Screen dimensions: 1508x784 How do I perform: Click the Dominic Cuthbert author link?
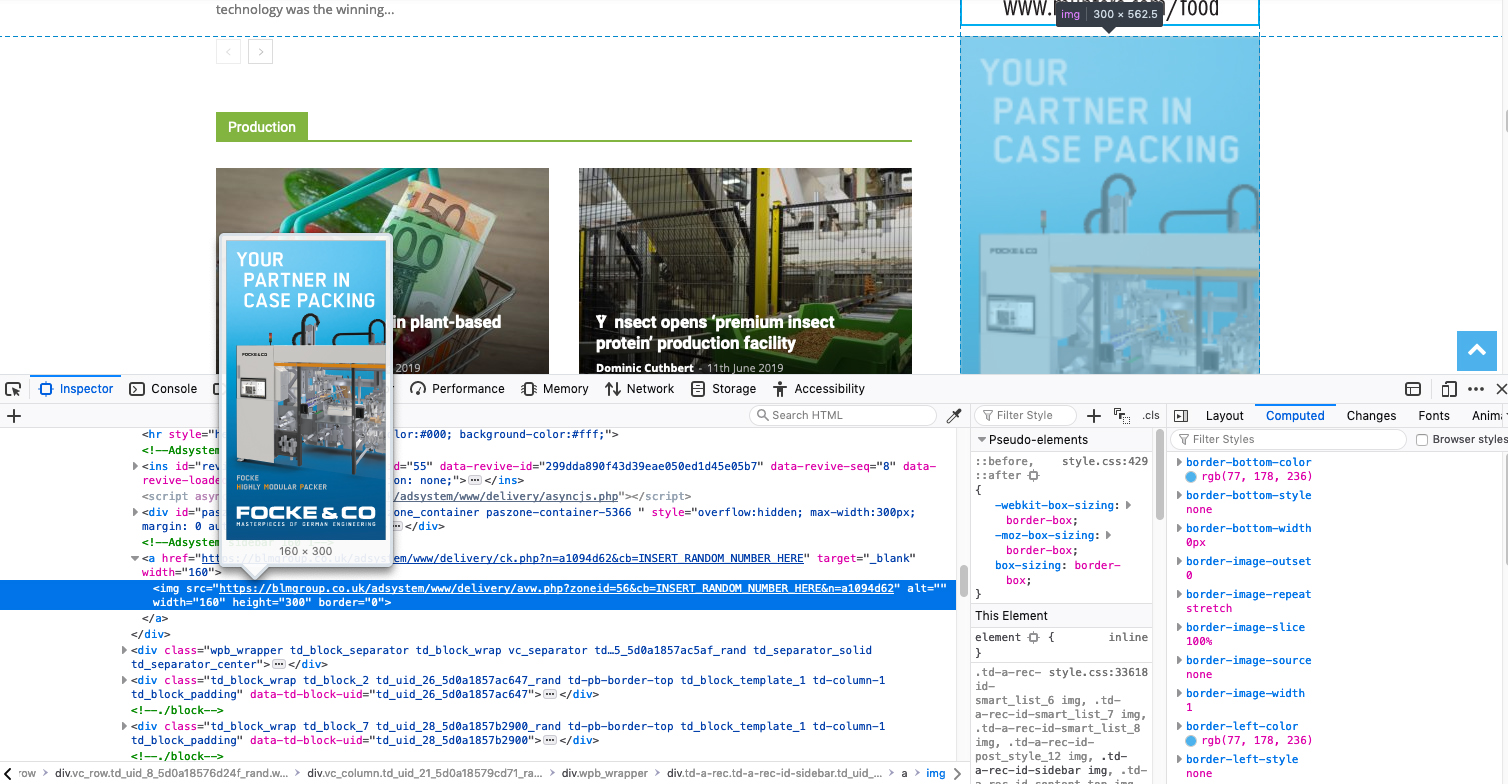click(x=645, y=368)
